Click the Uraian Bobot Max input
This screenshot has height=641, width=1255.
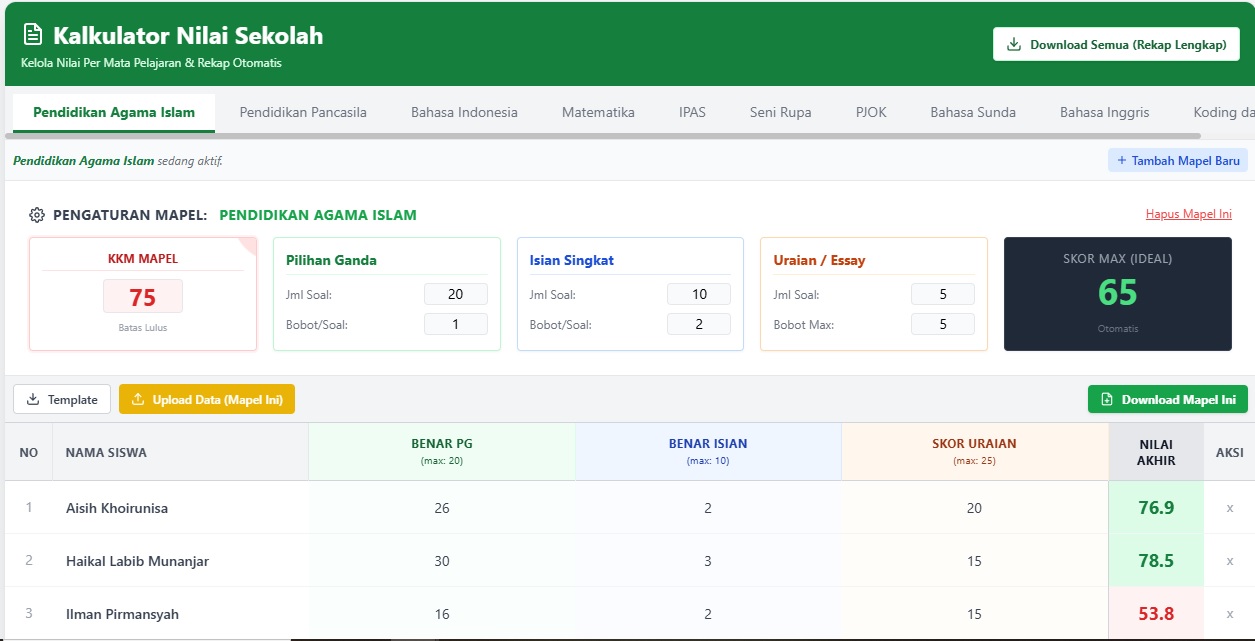tap(942, 324)
